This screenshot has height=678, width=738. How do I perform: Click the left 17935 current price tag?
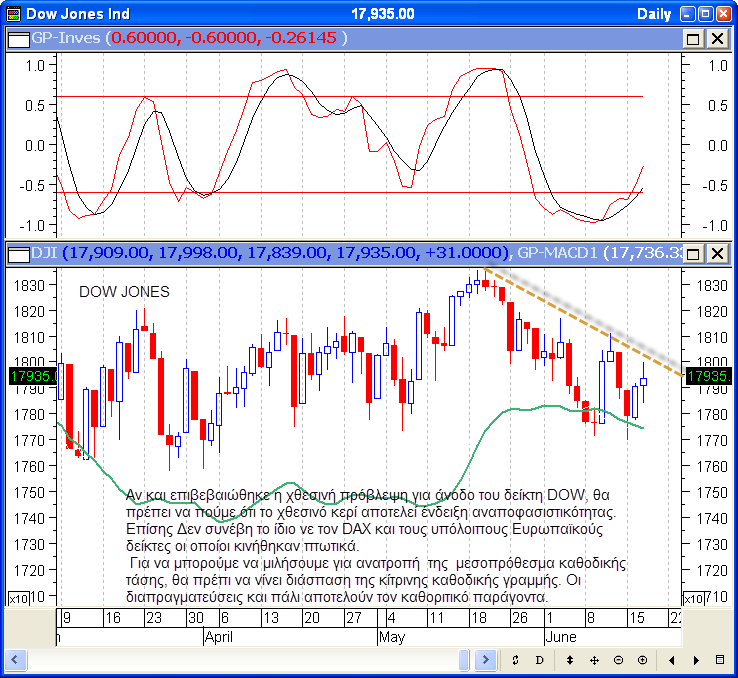click(x=33, y=376)
